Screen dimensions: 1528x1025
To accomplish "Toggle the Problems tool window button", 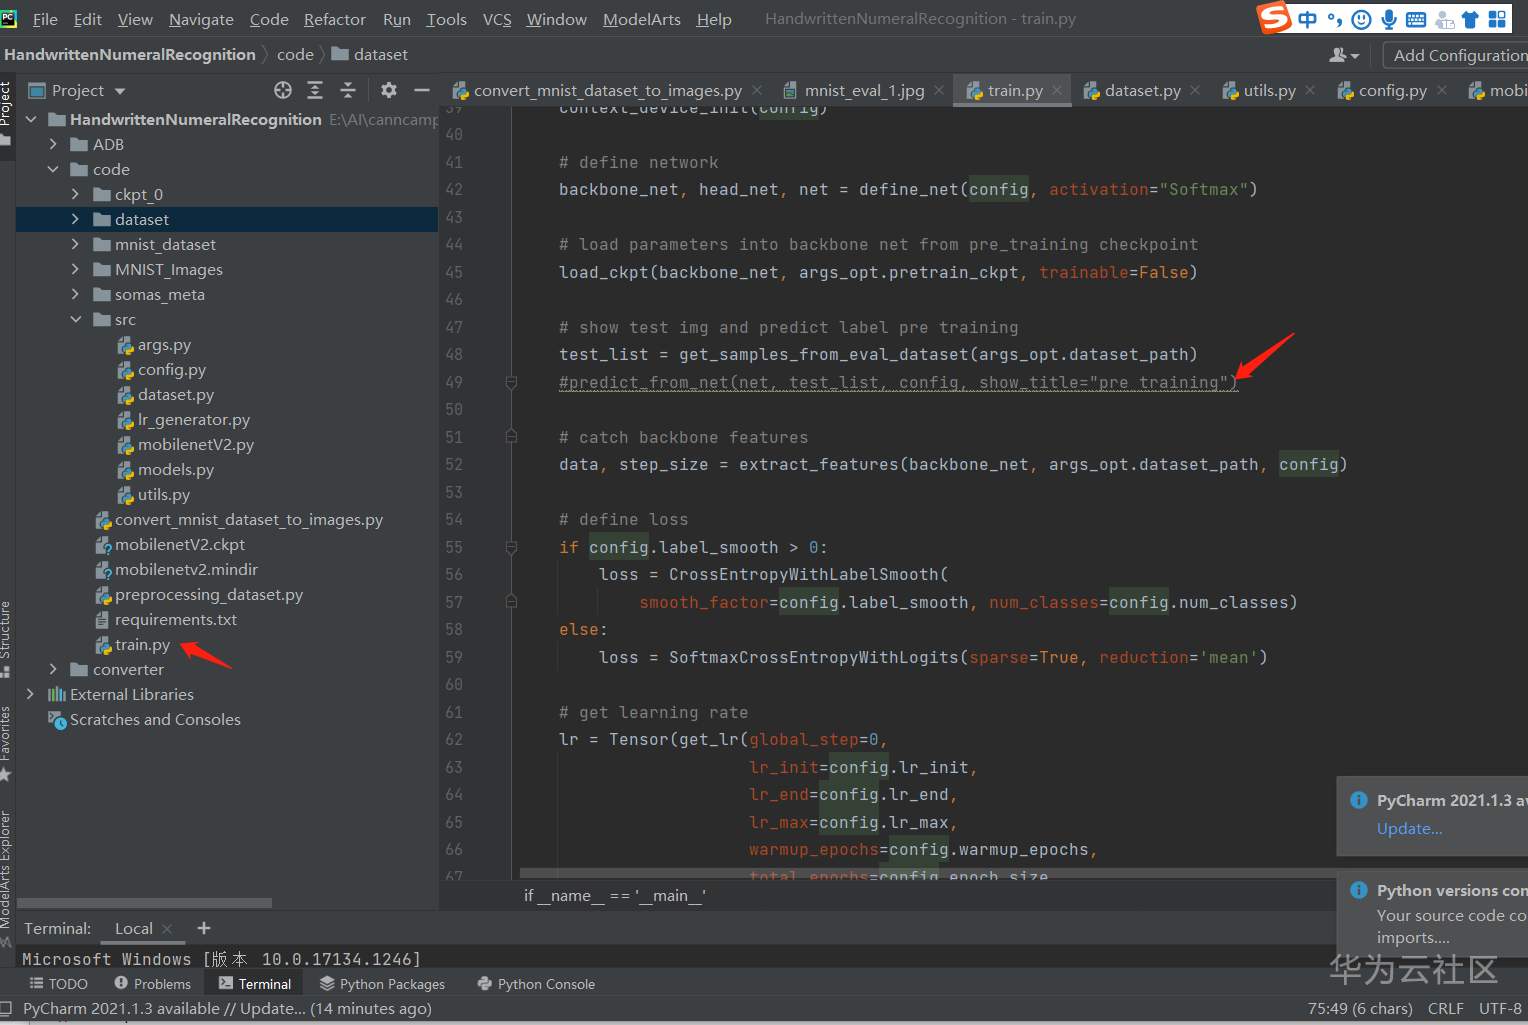I will coord(152,984).
